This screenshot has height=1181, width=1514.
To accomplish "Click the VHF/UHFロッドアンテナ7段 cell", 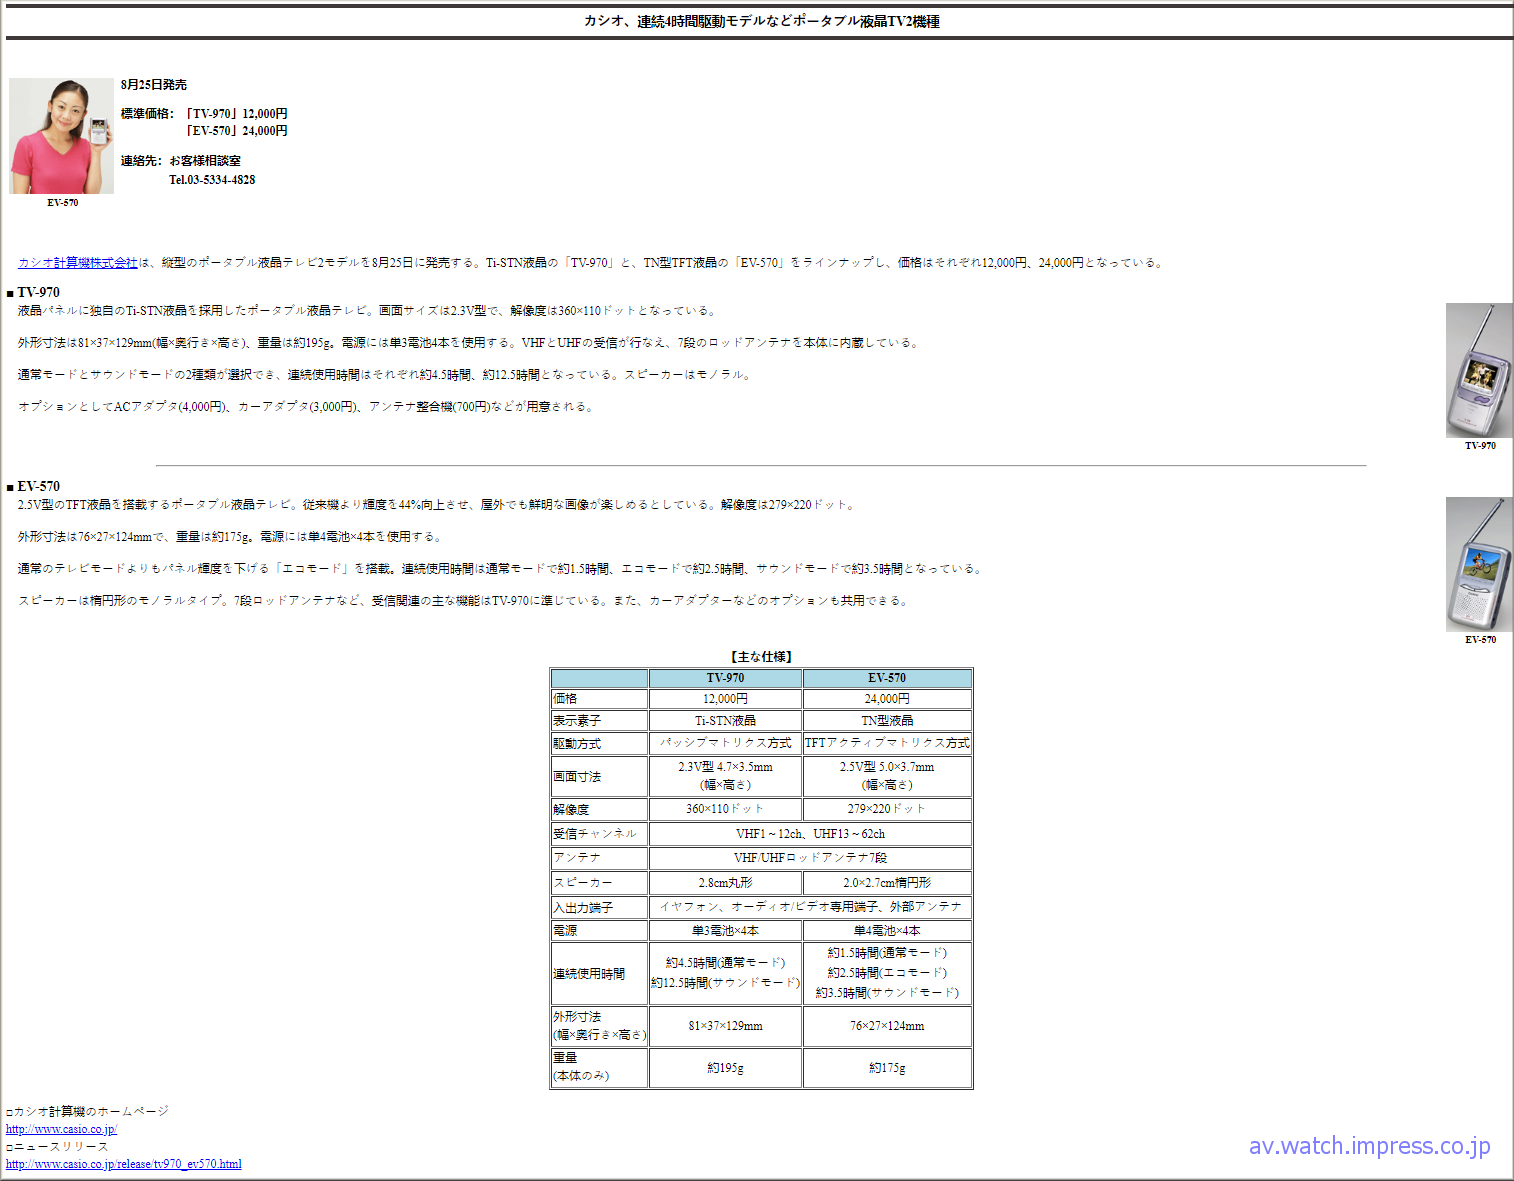I will click(x=810, y=858).
